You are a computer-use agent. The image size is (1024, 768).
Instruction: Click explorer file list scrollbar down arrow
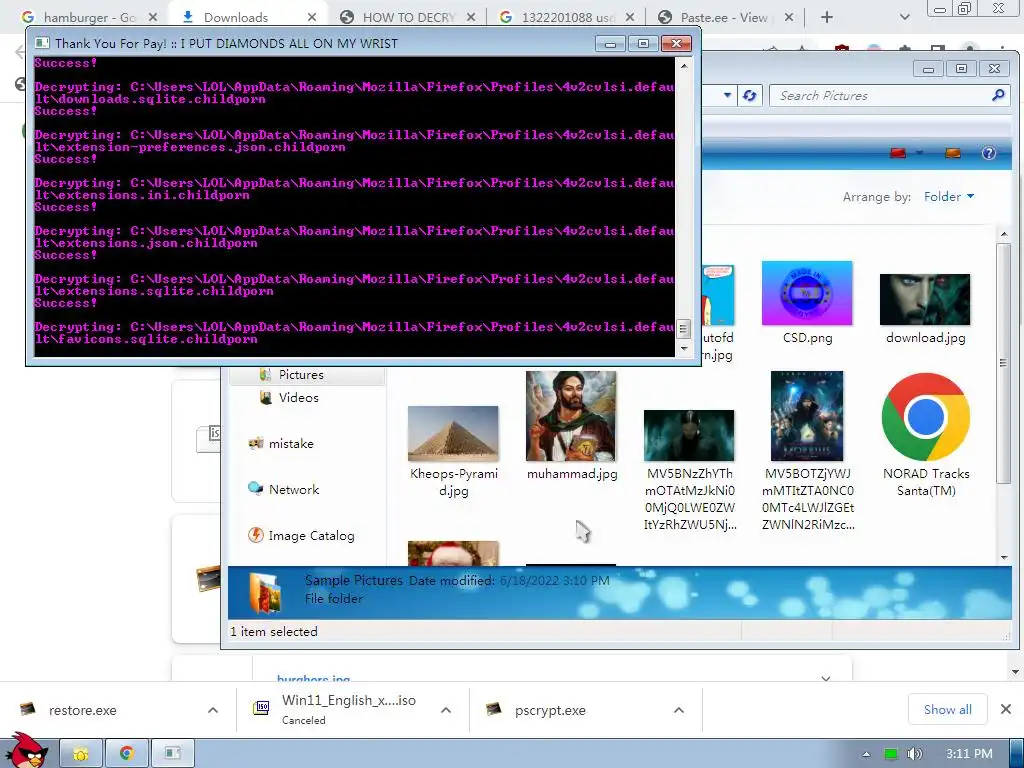tap(1004, 557)
